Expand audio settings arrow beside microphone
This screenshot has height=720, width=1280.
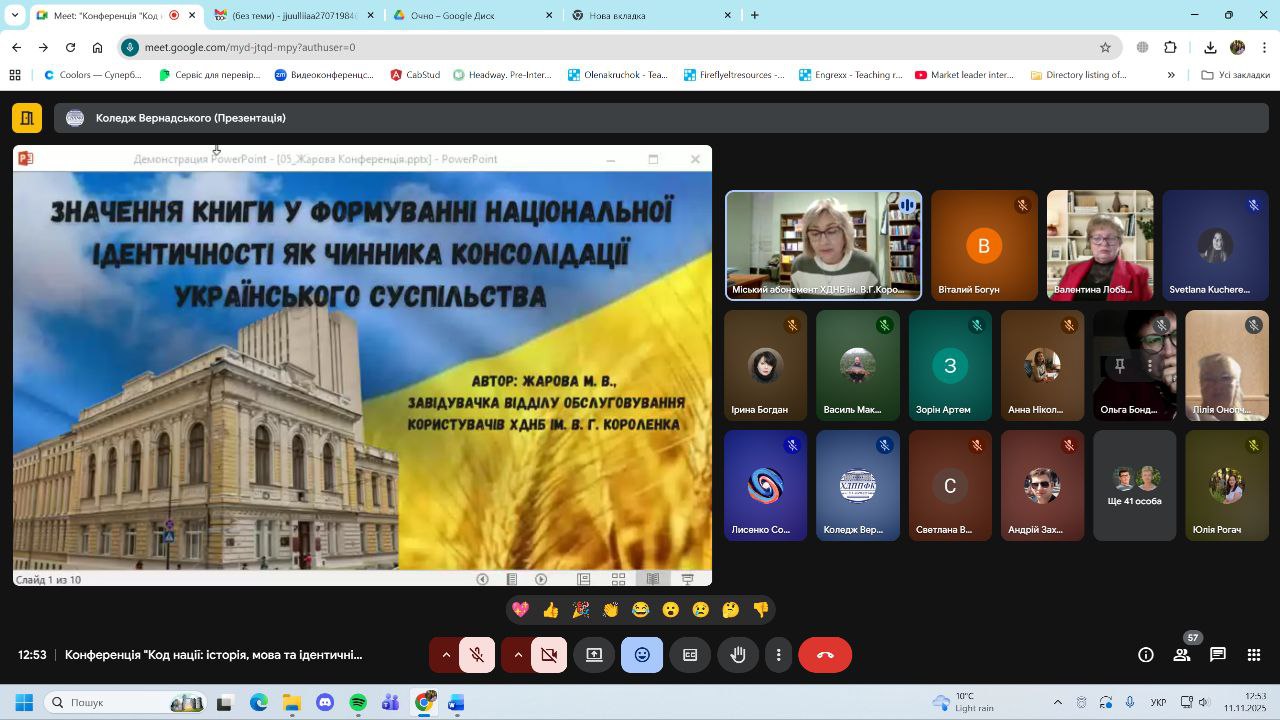(446, 655)
